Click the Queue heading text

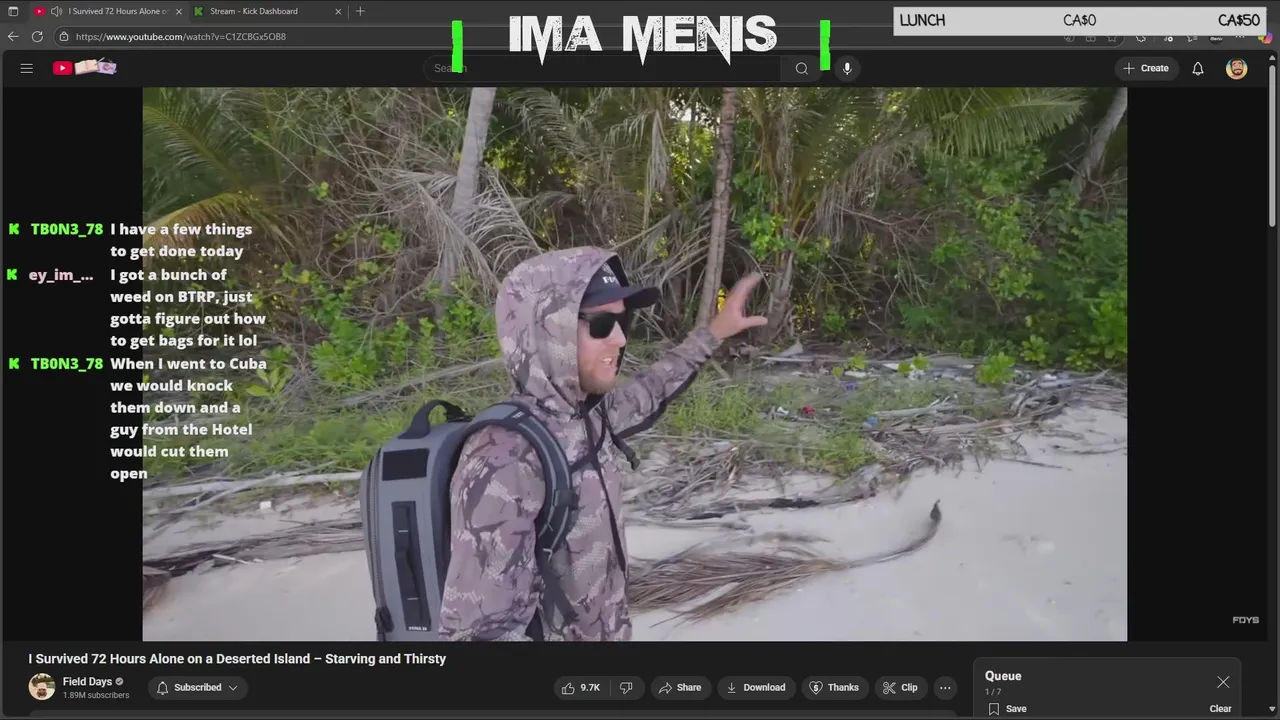(x=1003, y=676)
